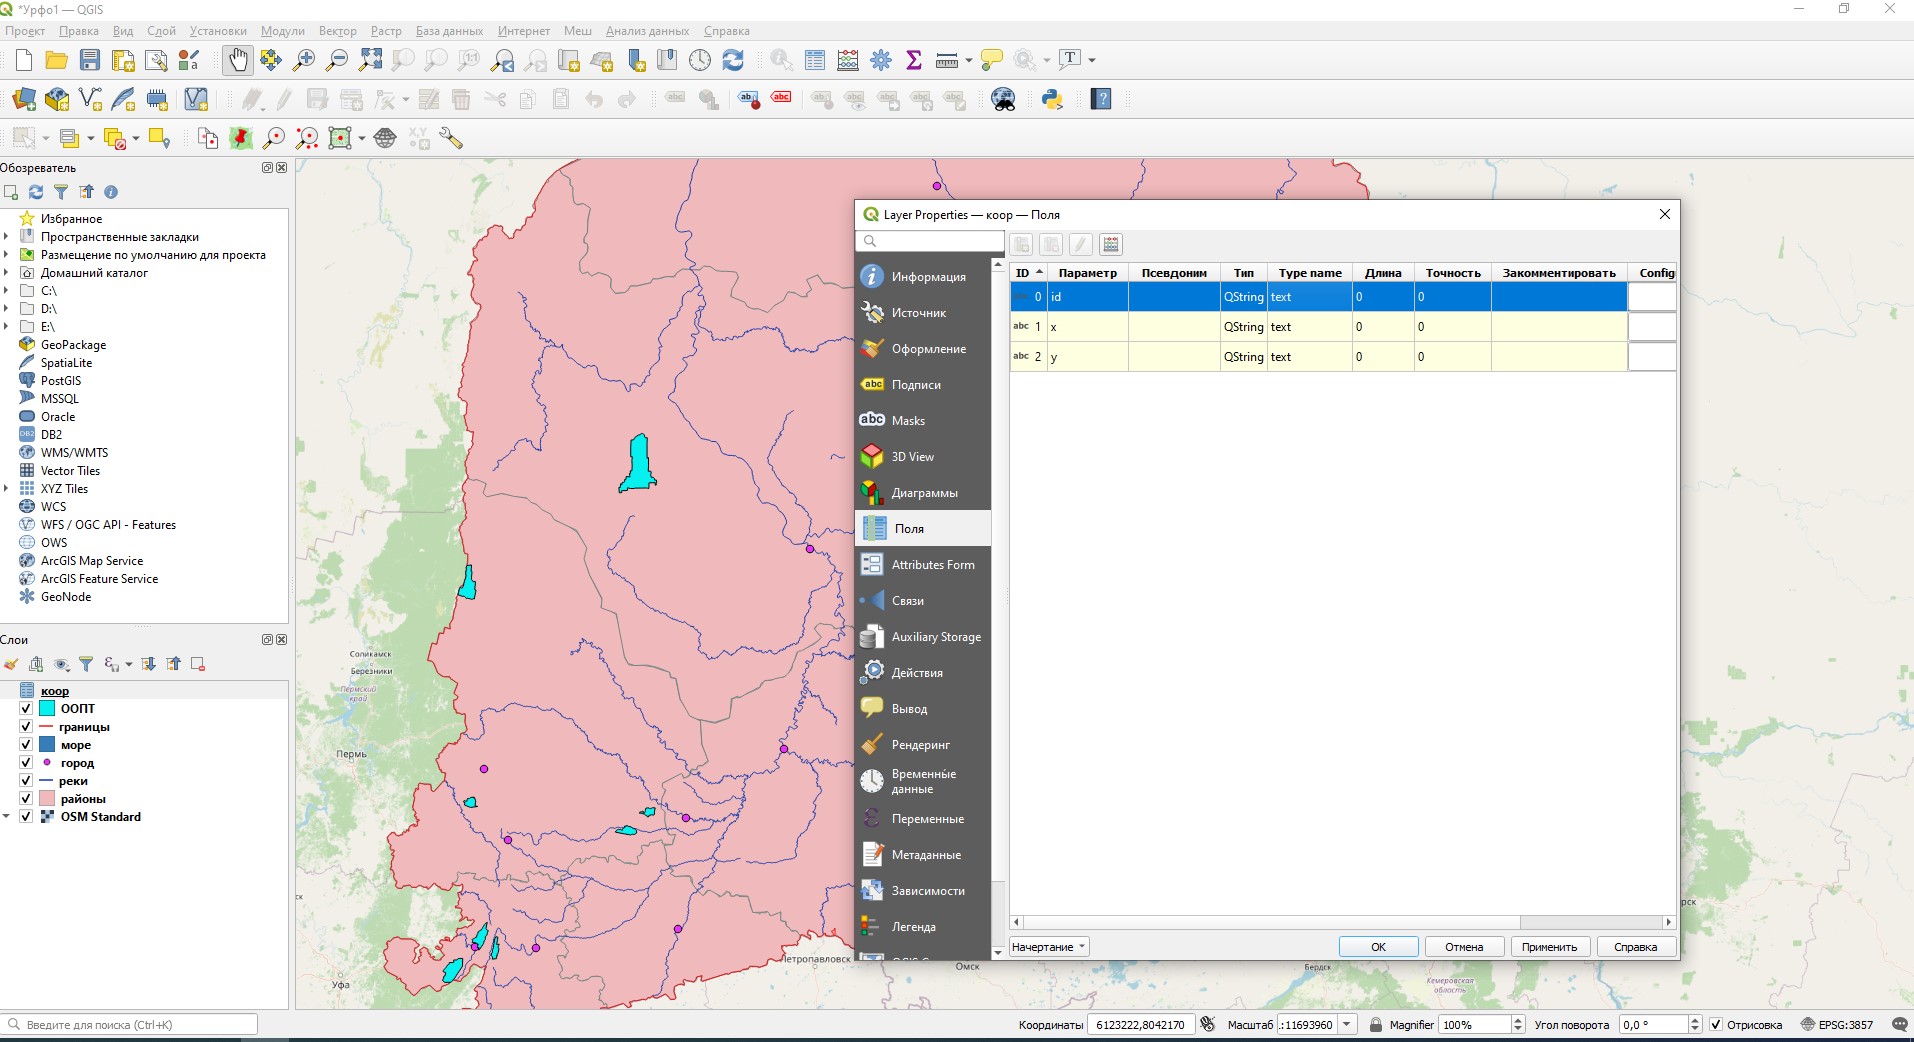
Task: Click the Zoom In magnifier tool
Action: 304,60
